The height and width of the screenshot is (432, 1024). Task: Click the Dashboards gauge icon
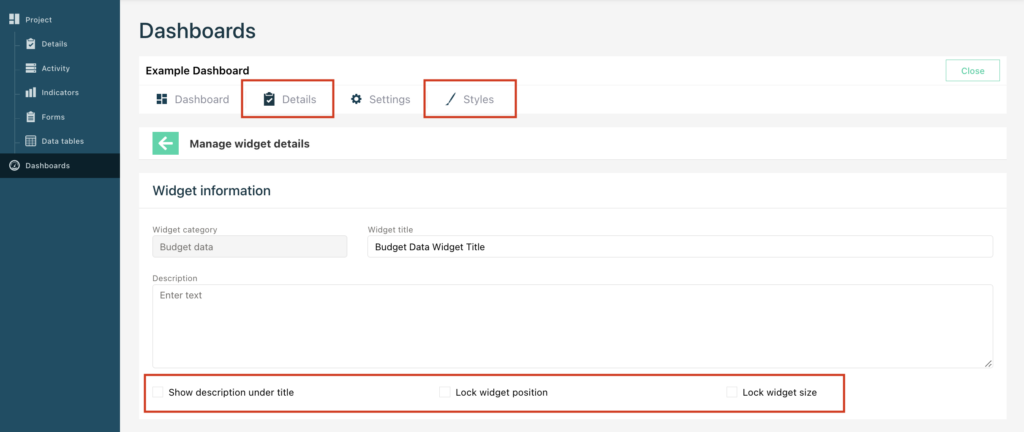click(14, 166)
